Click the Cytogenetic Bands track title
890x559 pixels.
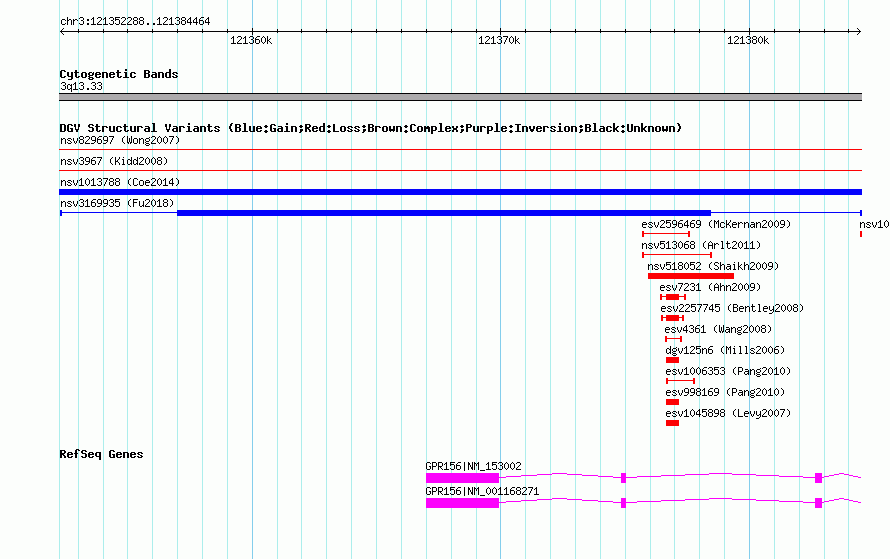[x=119, y=74]
